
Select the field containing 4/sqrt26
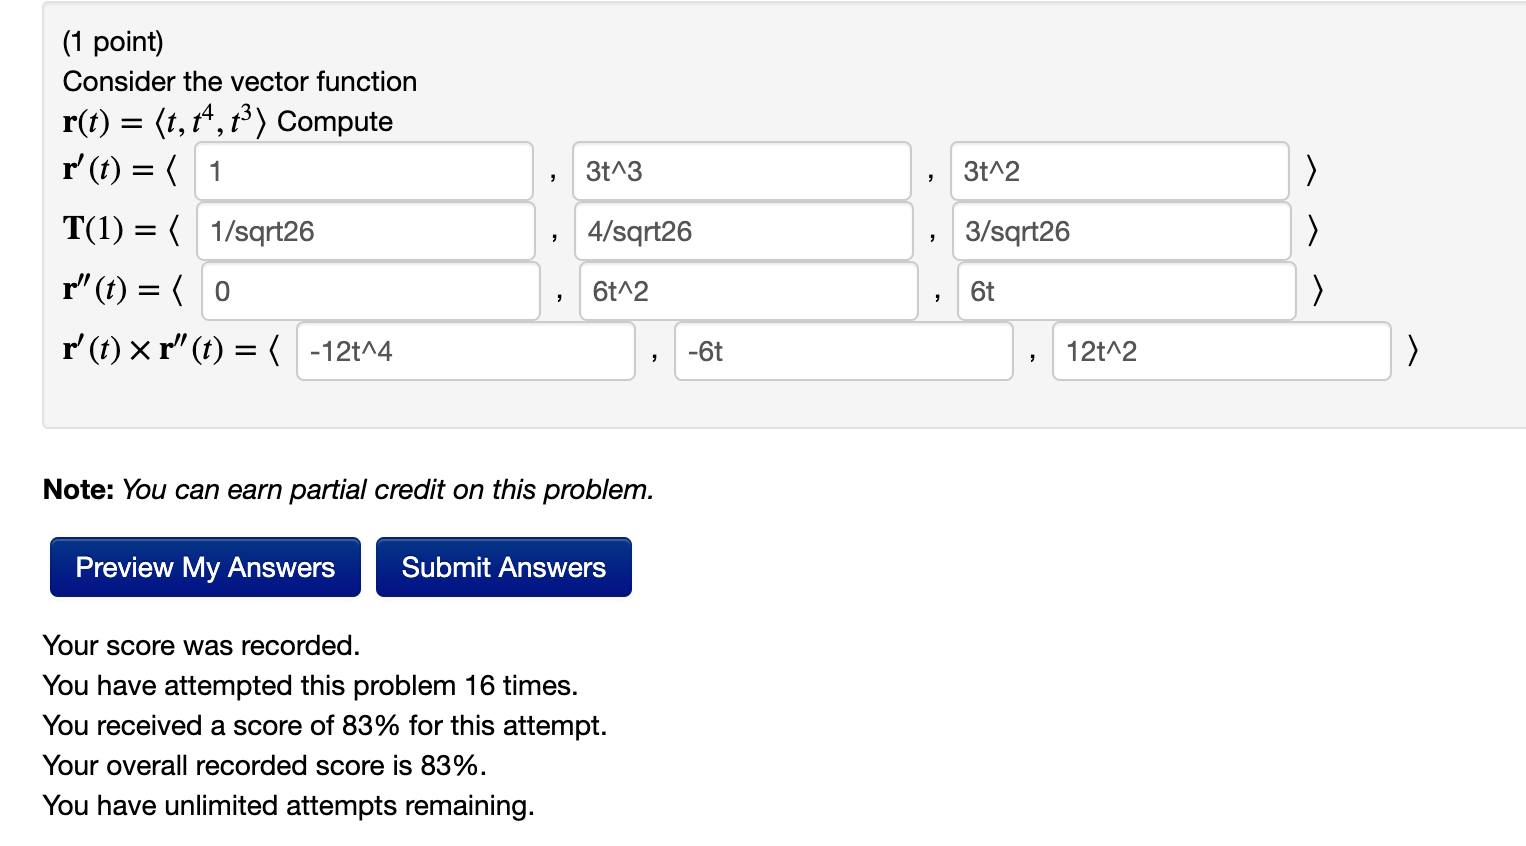pos(744,231)
